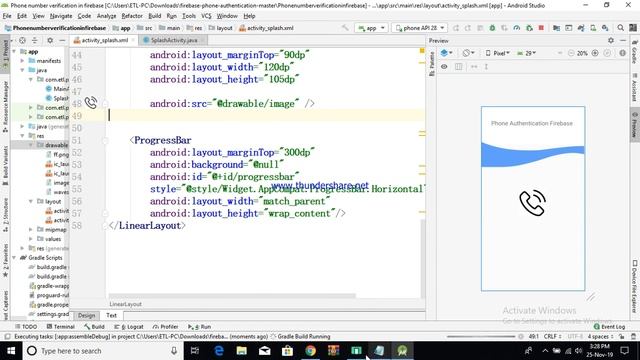Hide the Preview panel with minimize icon

[x=623, y=40]
